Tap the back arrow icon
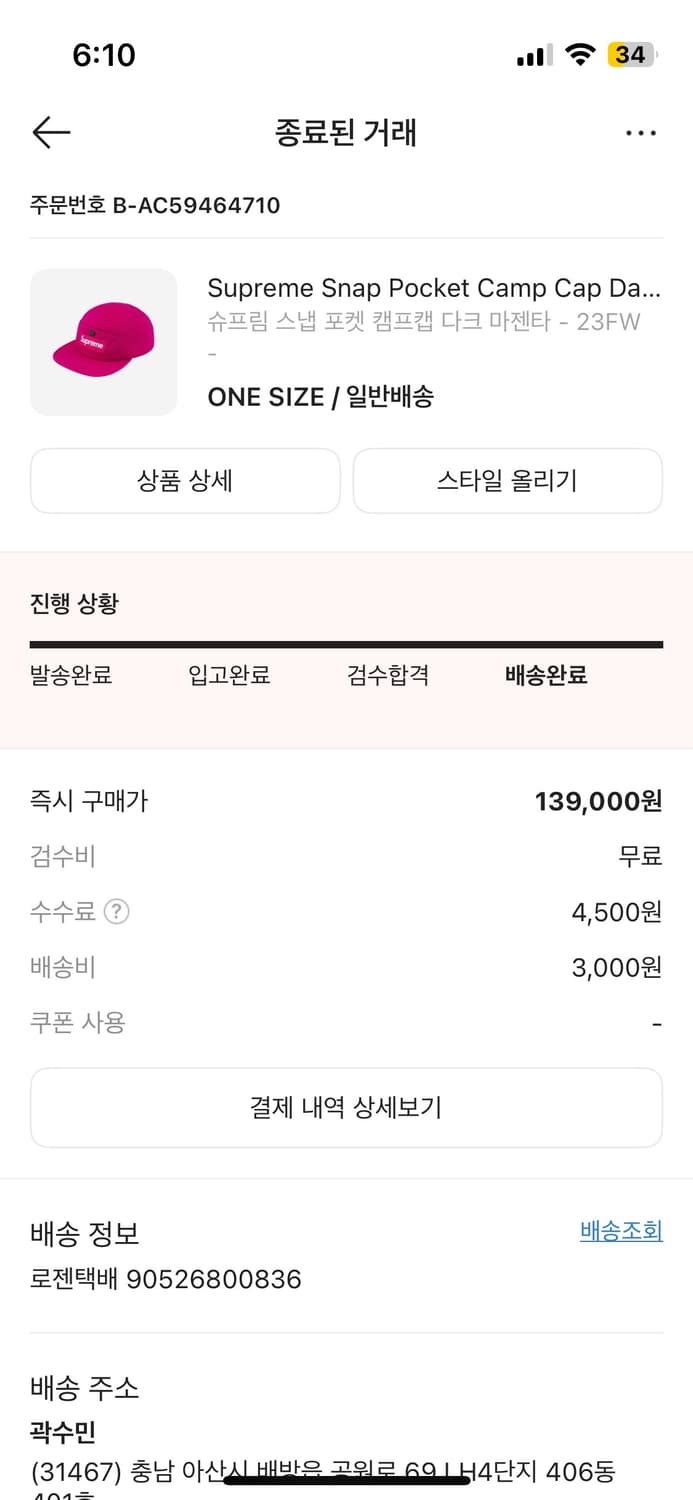 pos(51,132)
